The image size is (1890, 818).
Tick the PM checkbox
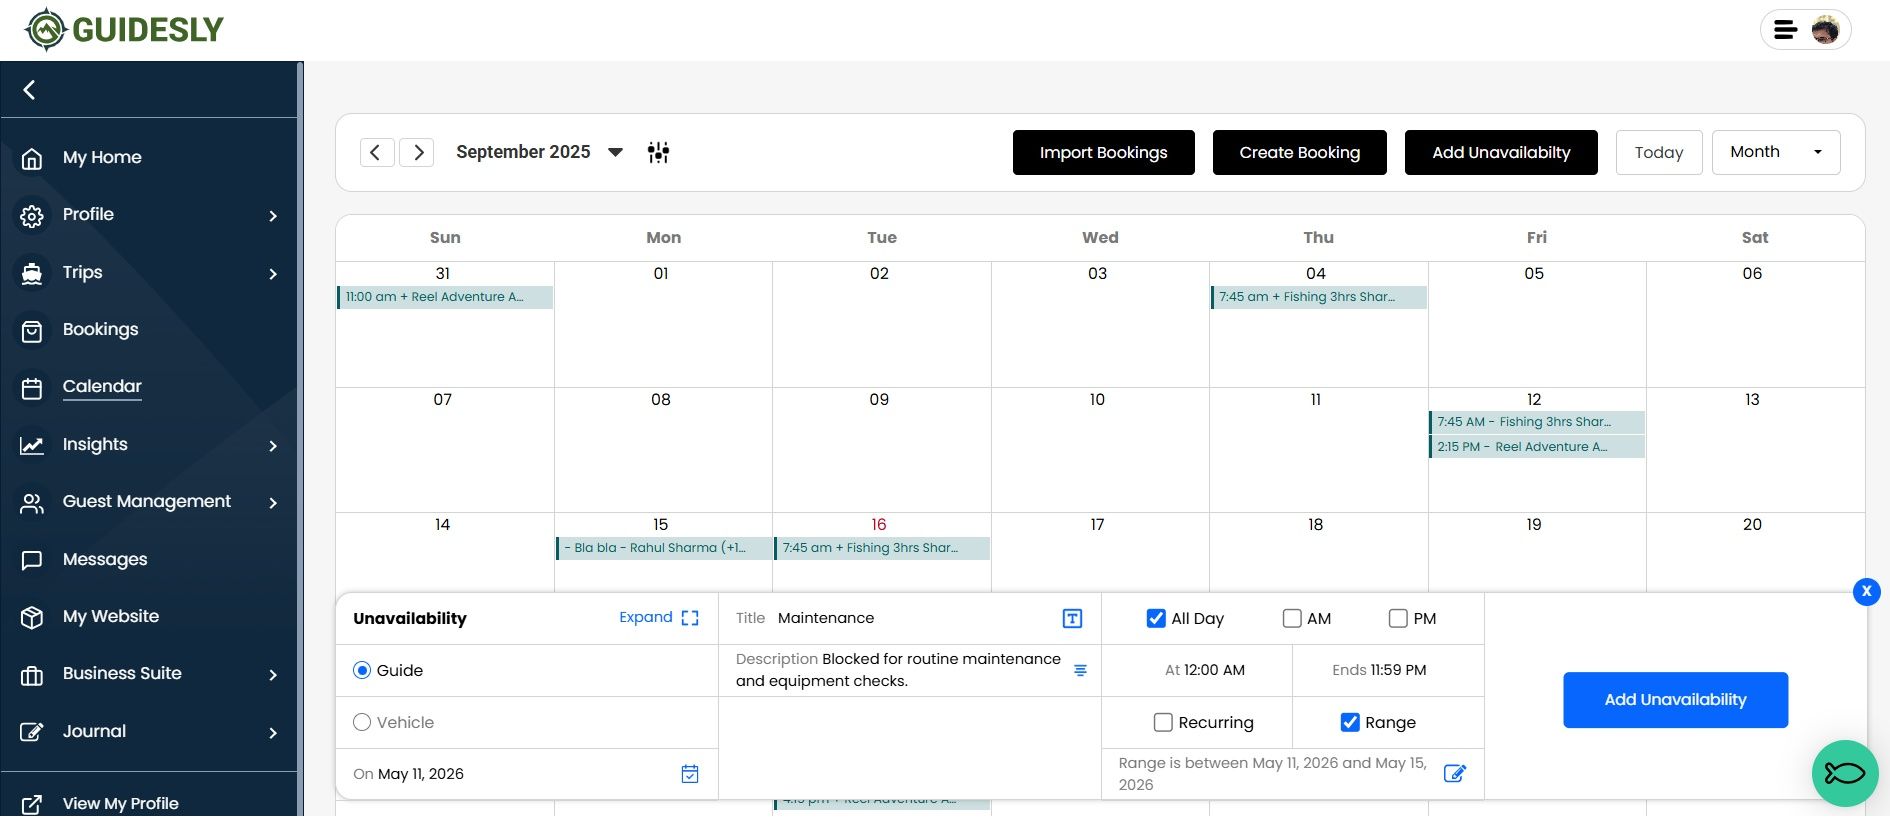point(1398,618)
